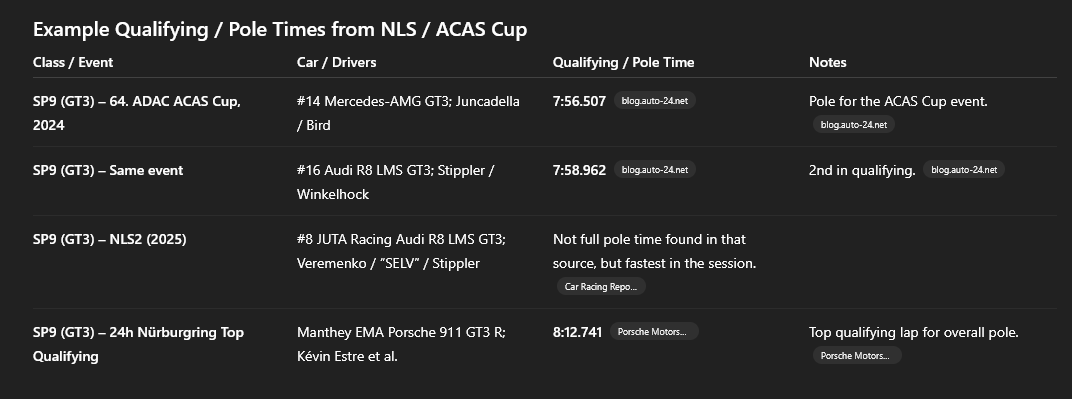
Task: Open blog.auto-24.net chip next to 2nd in qualifying
Action: 963,169
